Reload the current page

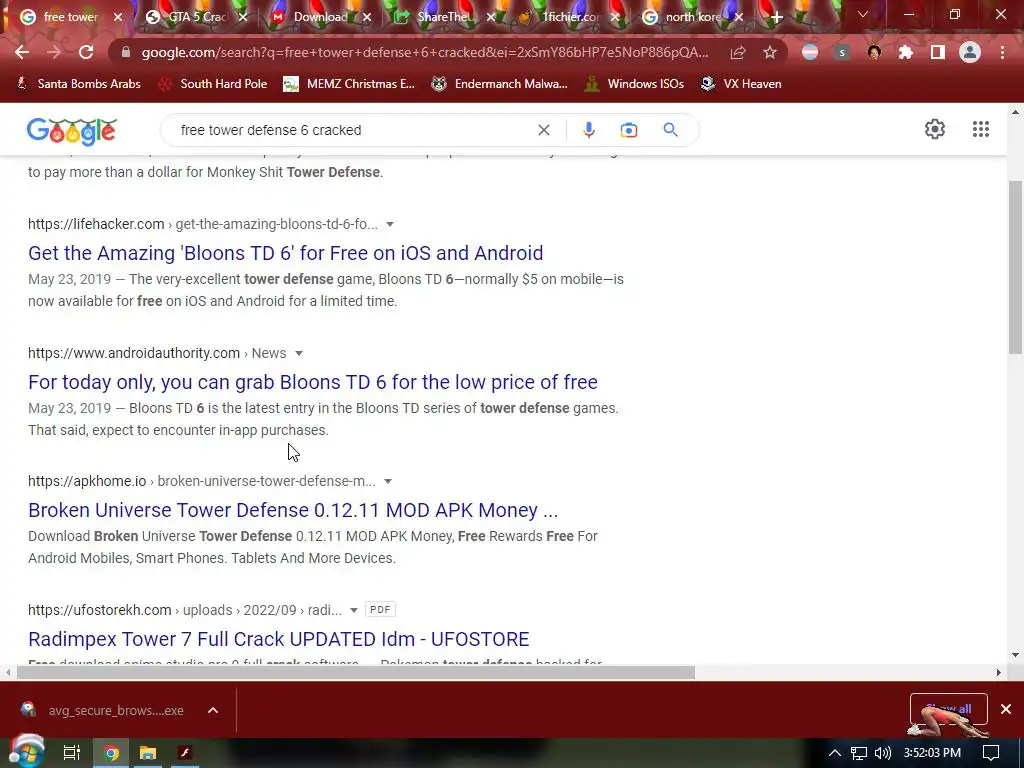pyautogui.click(x=86, y=52)
